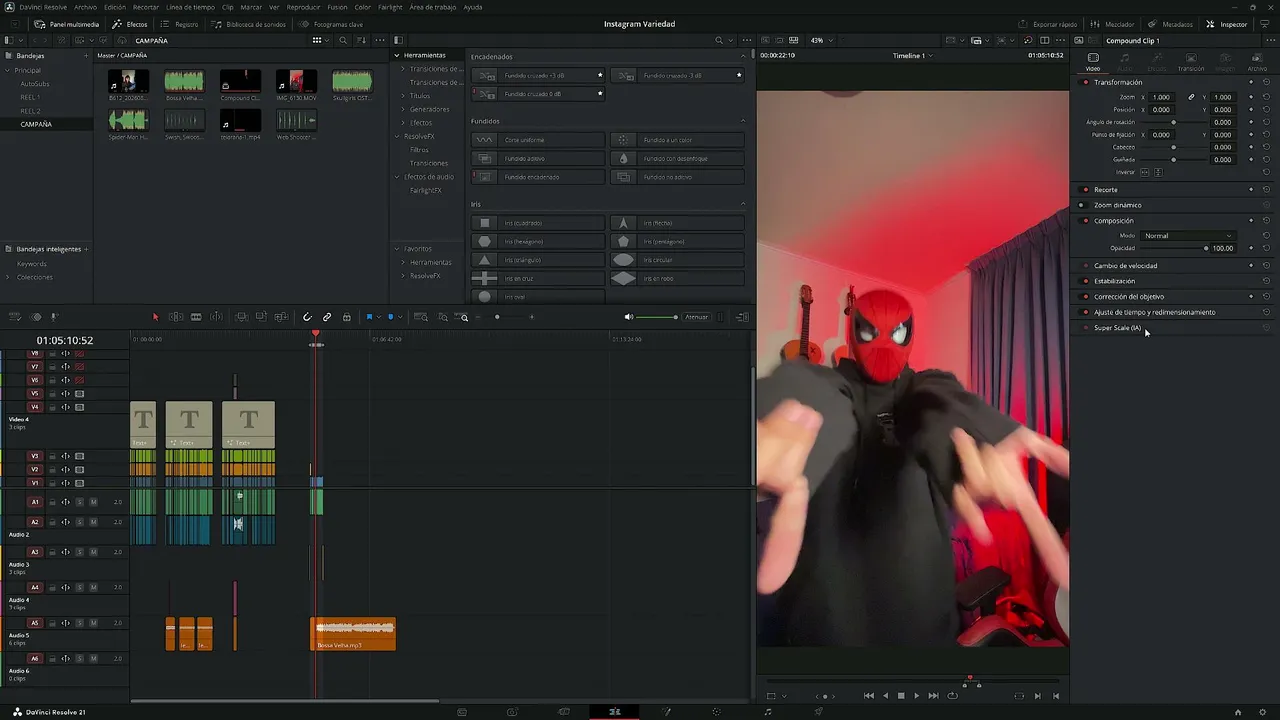This screenshot has height=720, width=1280.
Task: Add keyframe for Recorte section
Action: click(1251, 190)
